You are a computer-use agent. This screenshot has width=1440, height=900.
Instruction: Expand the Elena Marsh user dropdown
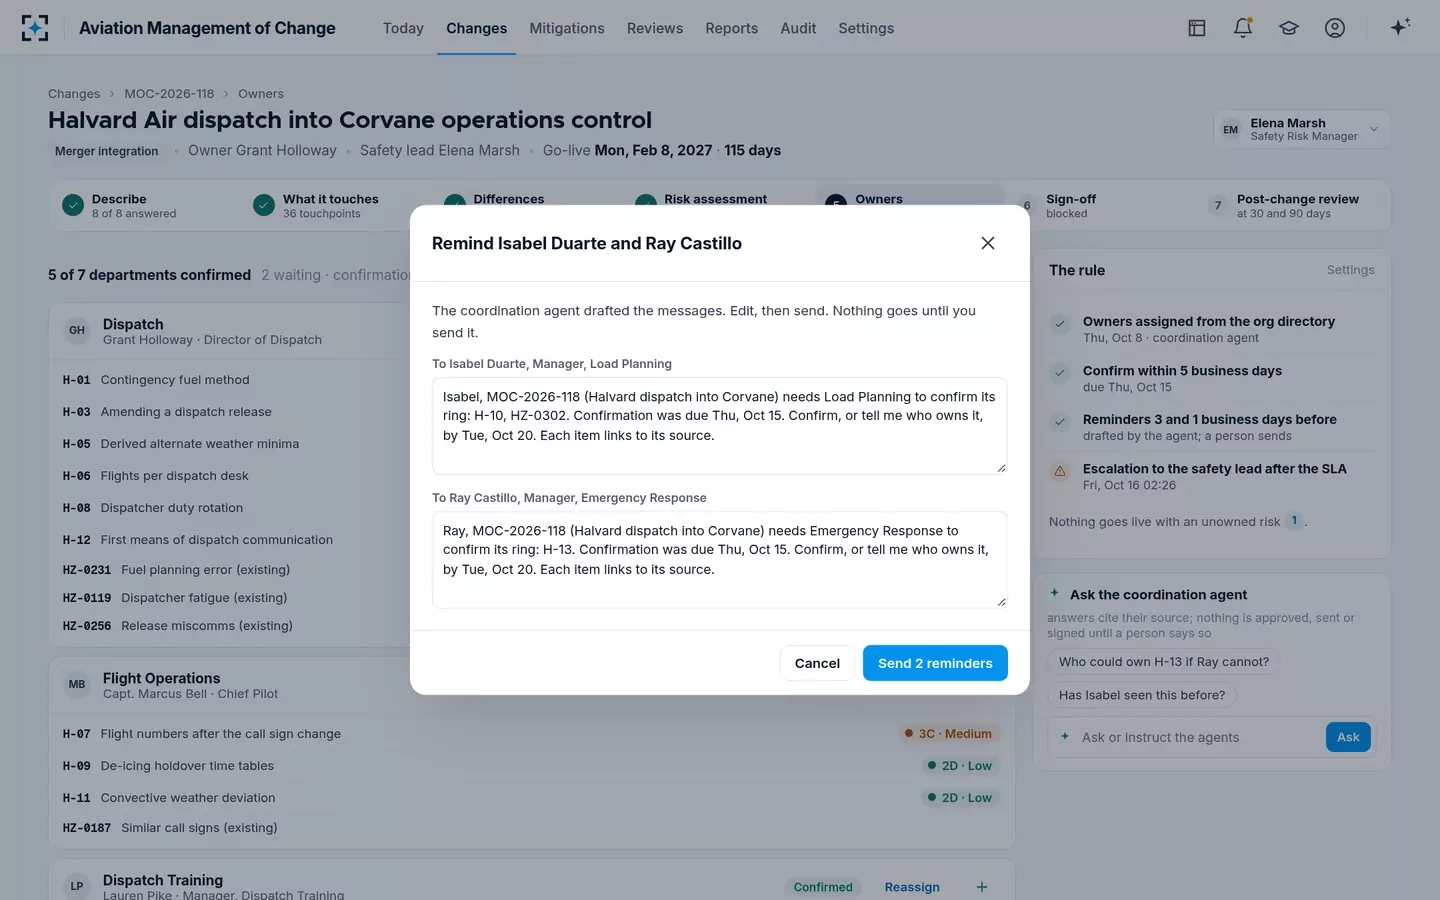tap(1374, 129)
